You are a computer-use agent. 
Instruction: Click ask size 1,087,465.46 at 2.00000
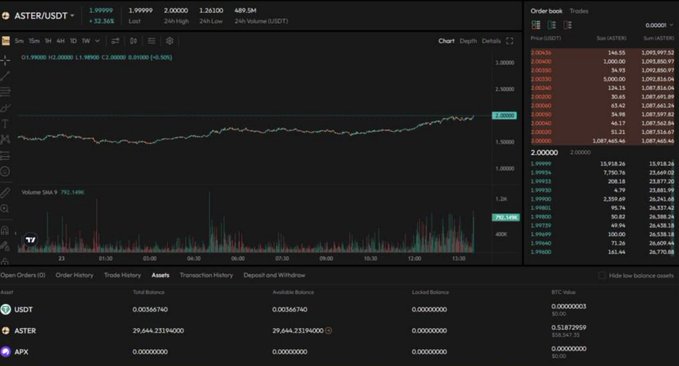coord(609,141)
